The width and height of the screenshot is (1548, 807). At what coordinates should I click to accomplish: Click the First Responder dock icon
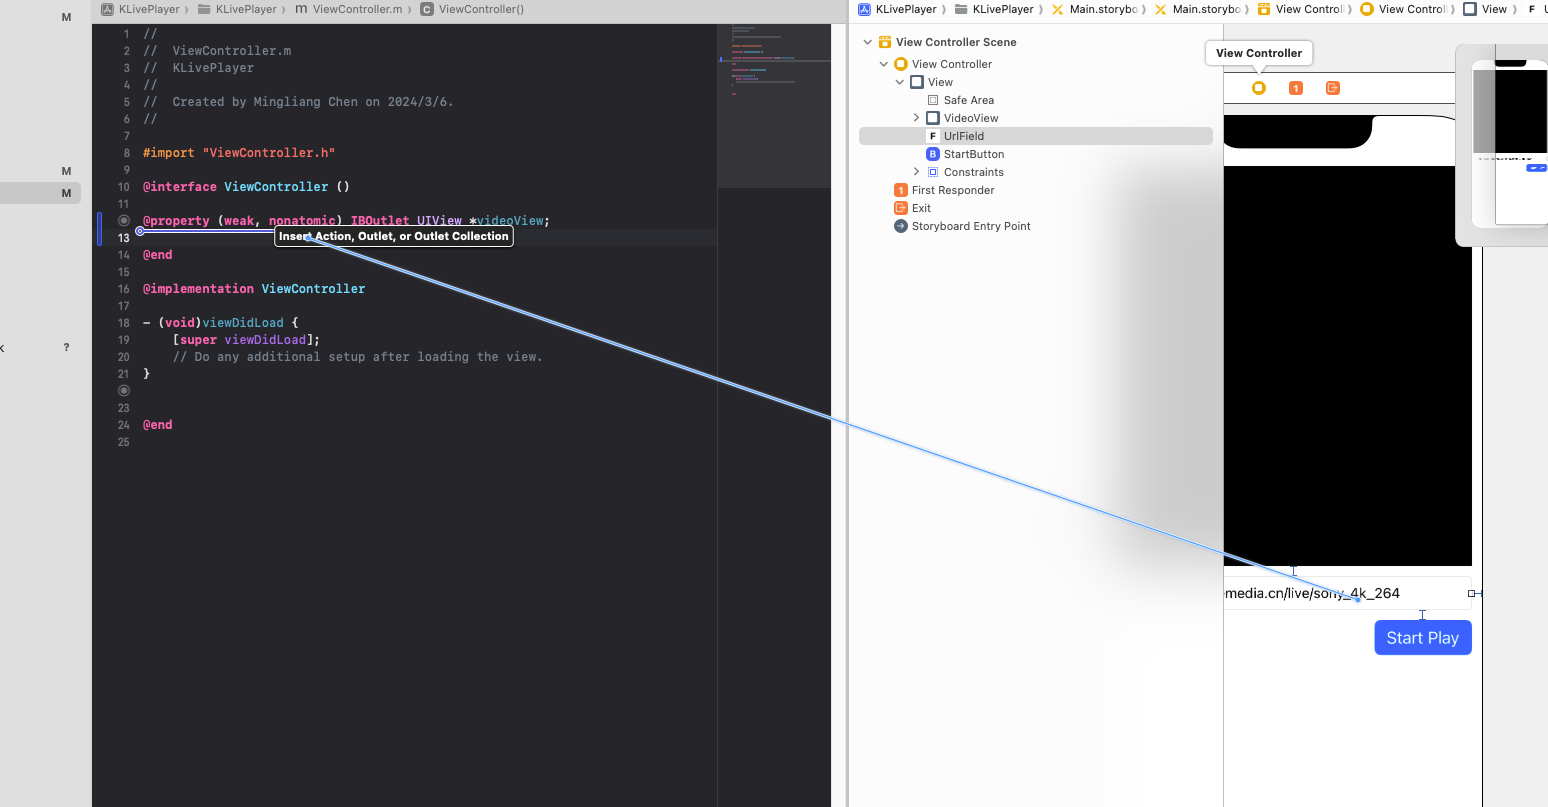[1296, 88]
